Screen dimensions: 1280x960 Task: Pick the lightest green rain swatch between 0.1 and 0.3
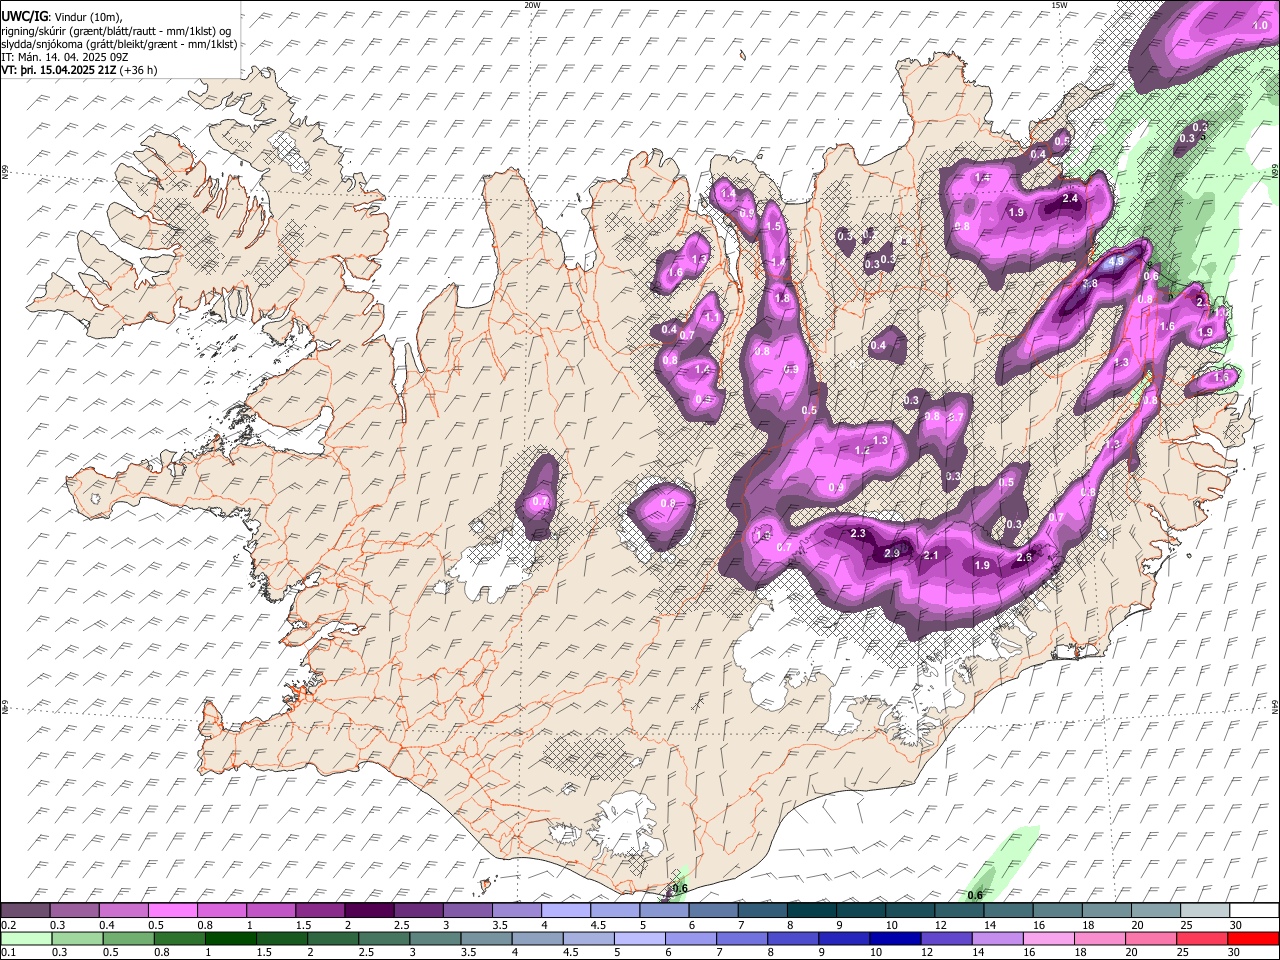pyautogui.click(x=26, y=939)
